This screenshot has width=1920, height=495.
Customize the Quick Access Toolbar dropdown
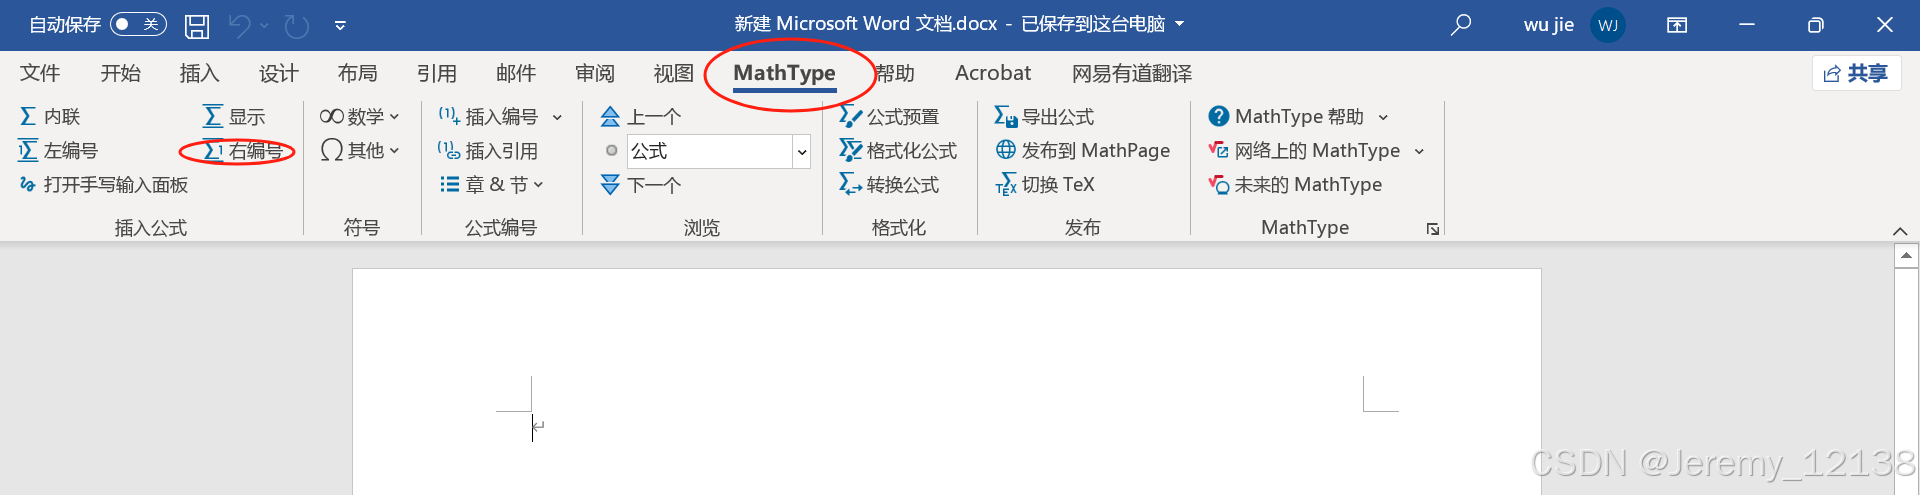pos(340,25)
